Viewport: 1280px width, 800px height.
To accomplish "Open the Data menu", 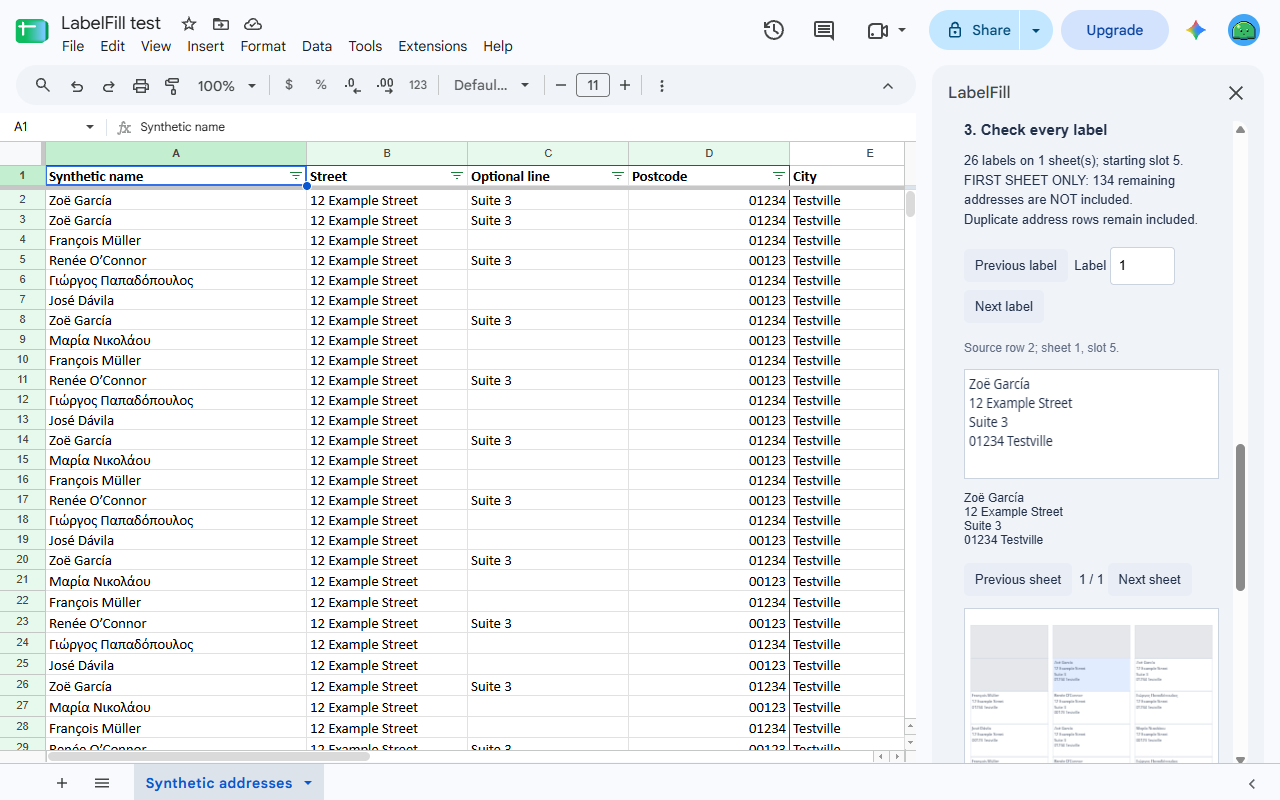I will point(317,46).
